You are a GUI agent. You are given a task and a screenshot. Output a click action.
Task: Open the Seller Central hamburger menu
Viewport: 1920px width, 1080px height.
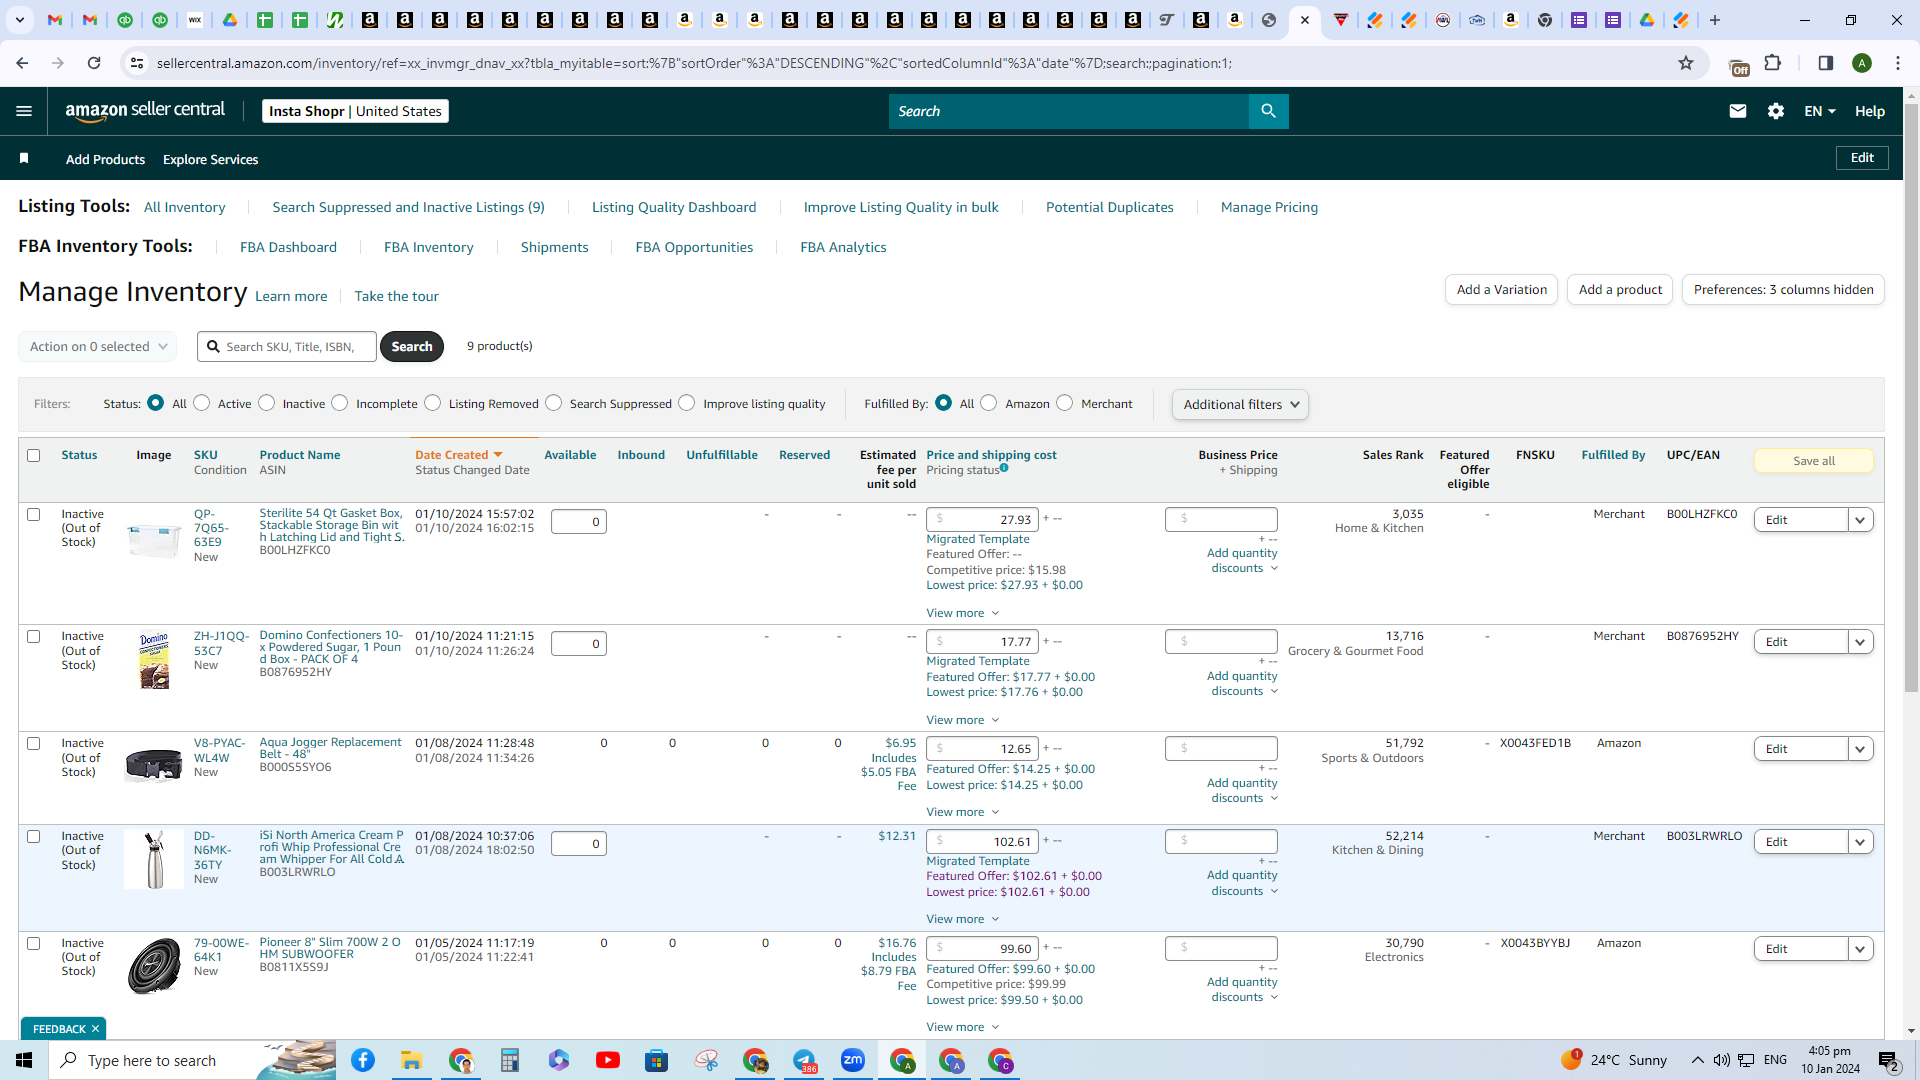24,111
